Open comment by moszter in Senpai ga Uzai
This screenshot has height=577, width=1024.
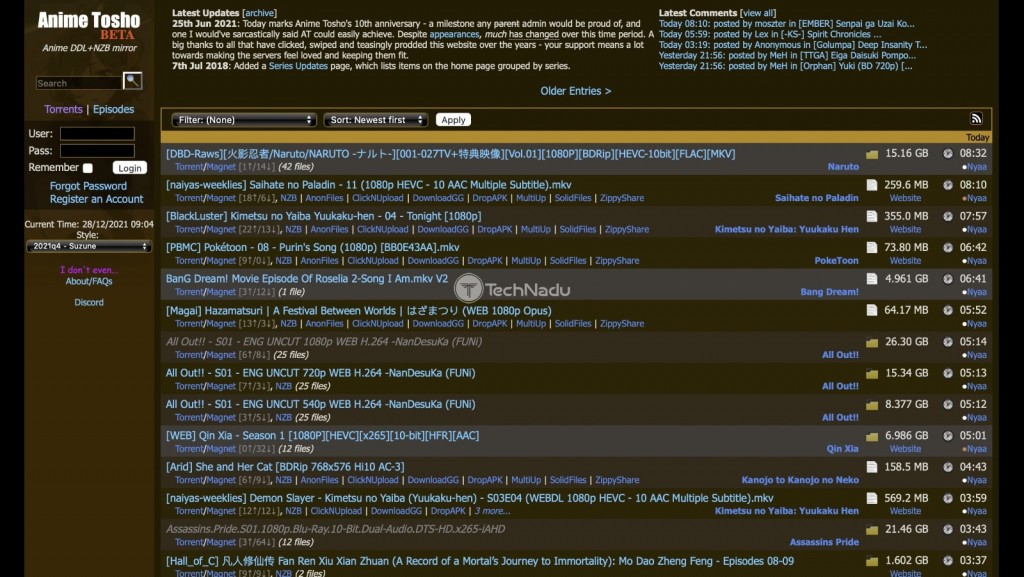[x=786, y=23]
